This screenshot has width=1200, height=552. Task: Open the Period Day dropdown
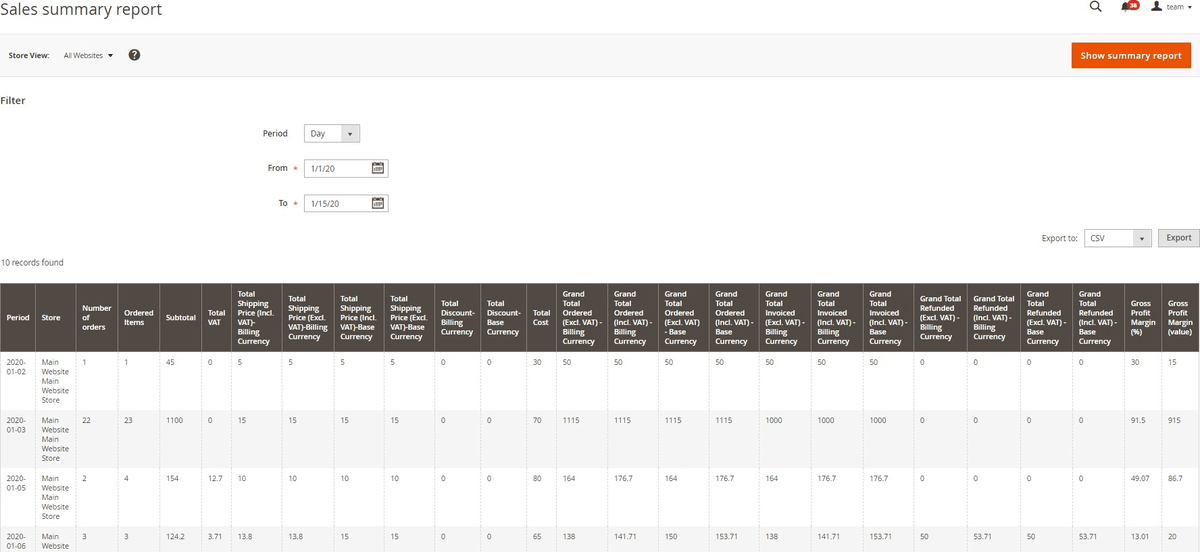coord(332,134)
